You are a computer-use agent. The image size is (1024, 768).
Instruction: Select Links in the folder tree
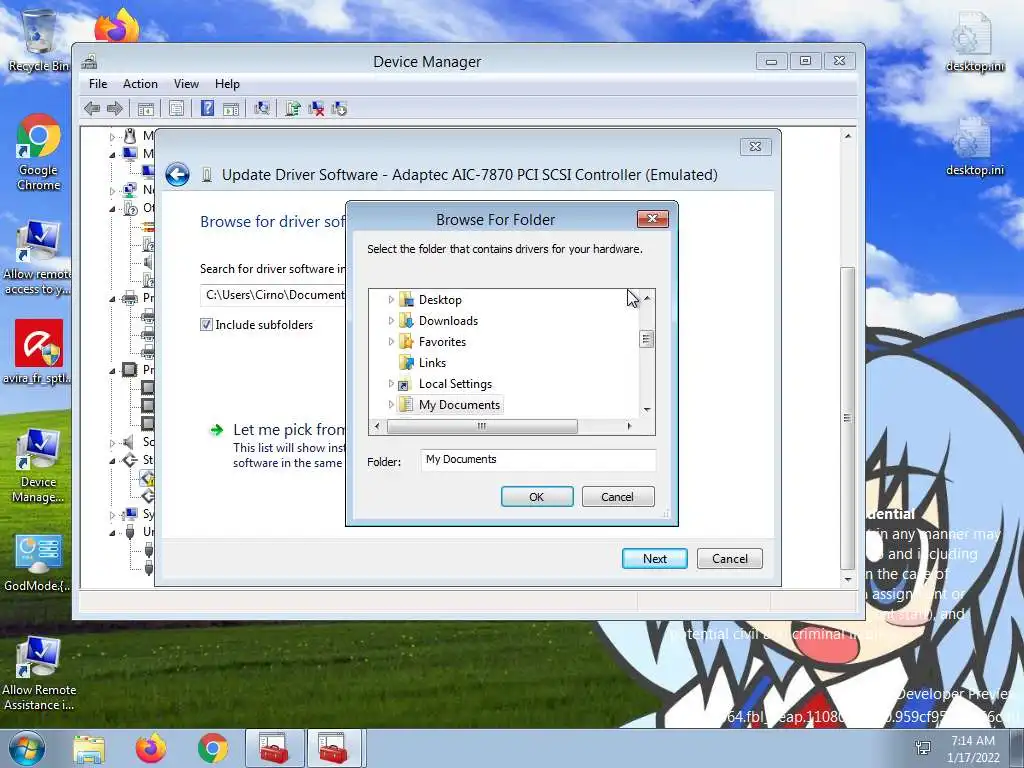[x=432, y=362]
